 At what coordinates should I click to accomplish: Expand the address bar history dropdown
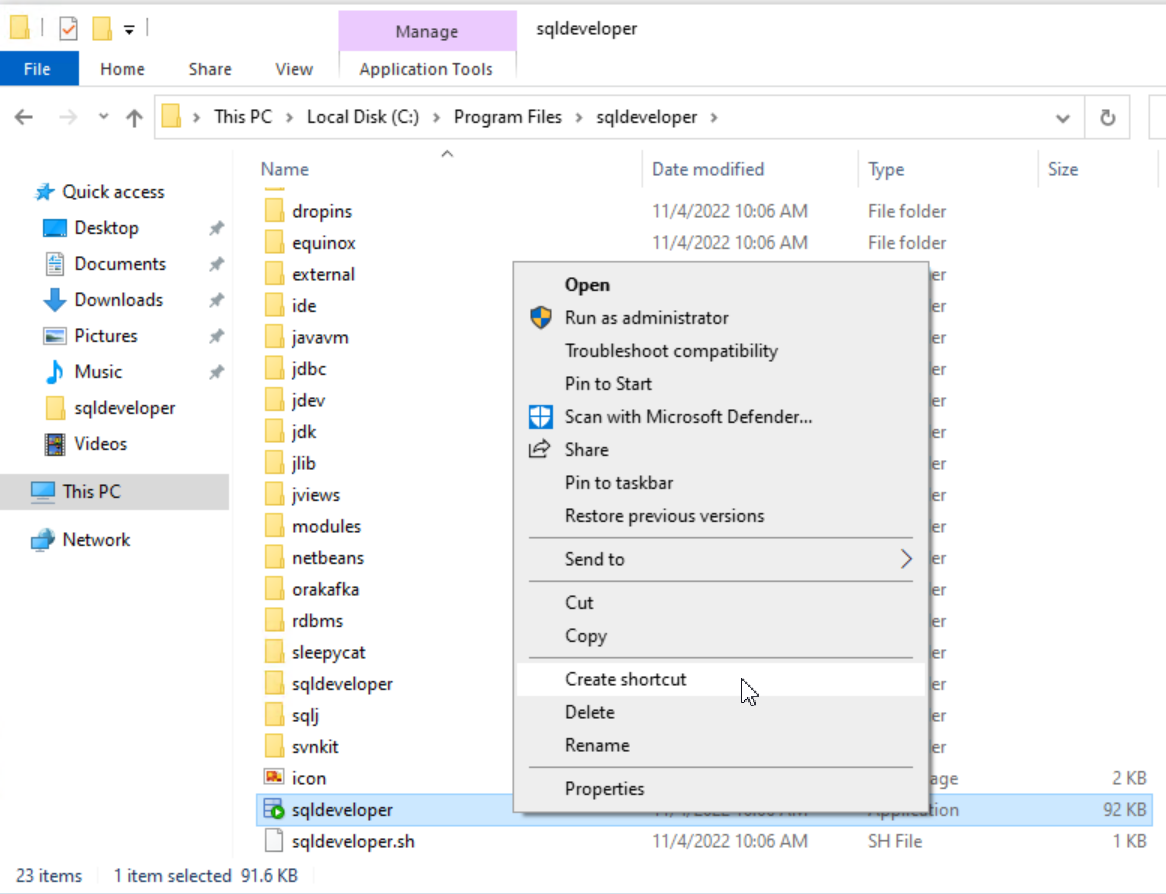[x=1063, y=118]
